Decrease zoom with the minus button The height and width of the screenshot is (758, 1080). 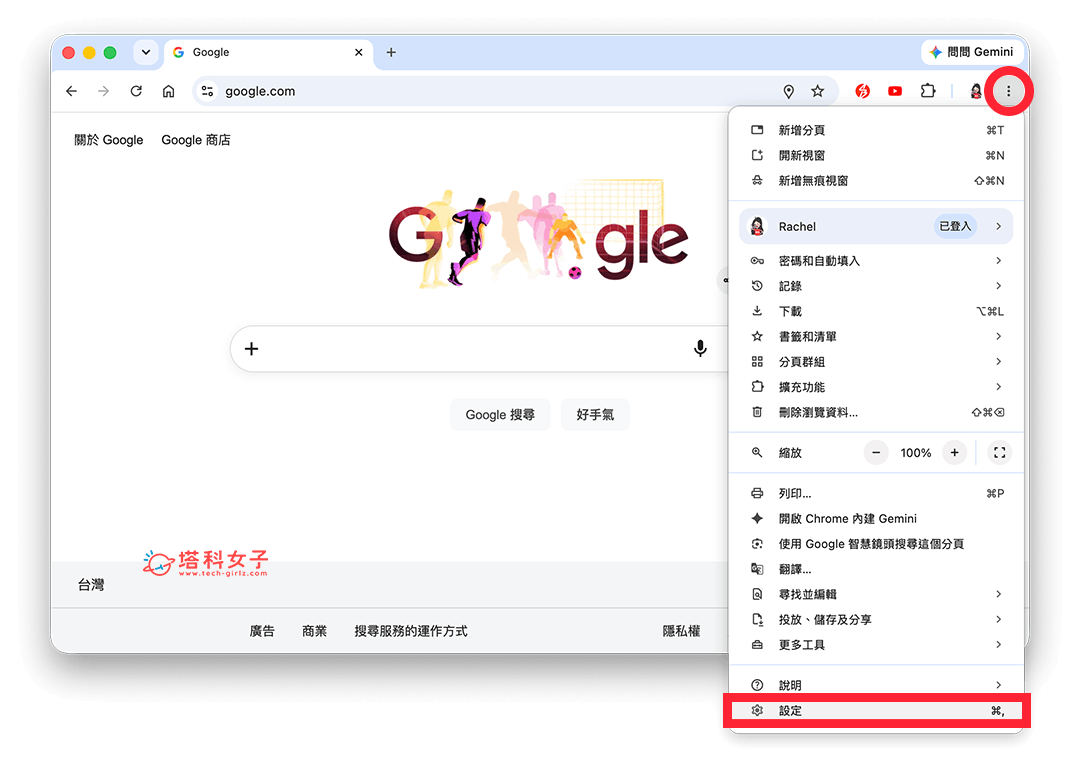coord(876,452)
